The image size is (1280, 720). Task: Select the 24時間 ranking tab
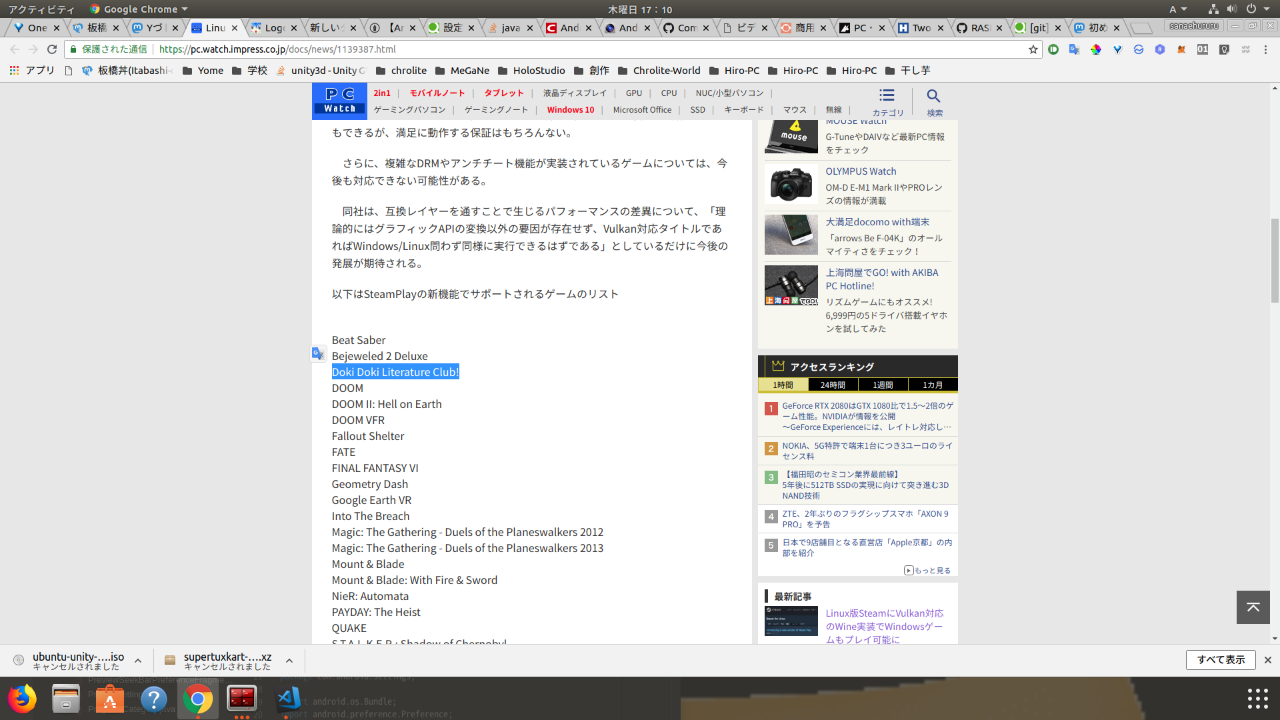tap(833, 385)
